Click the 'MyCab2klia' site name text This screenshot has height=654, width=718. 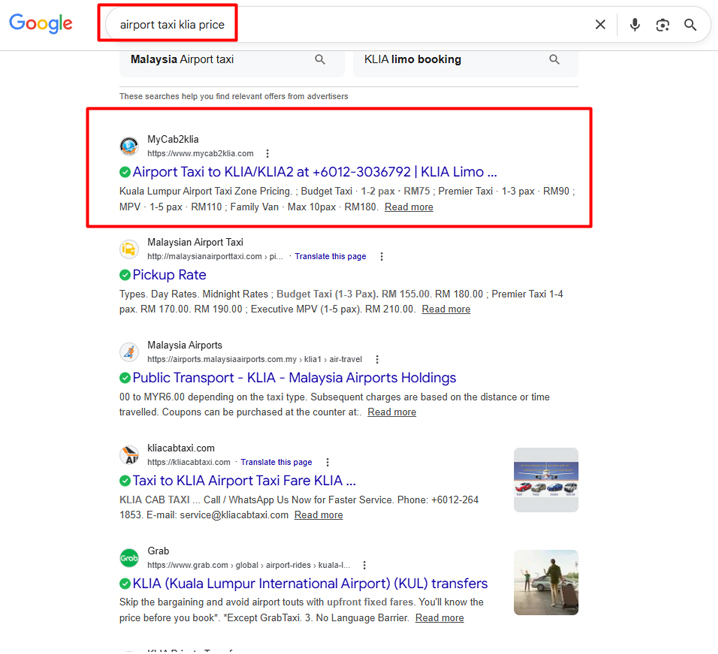[x=173, y=139]
